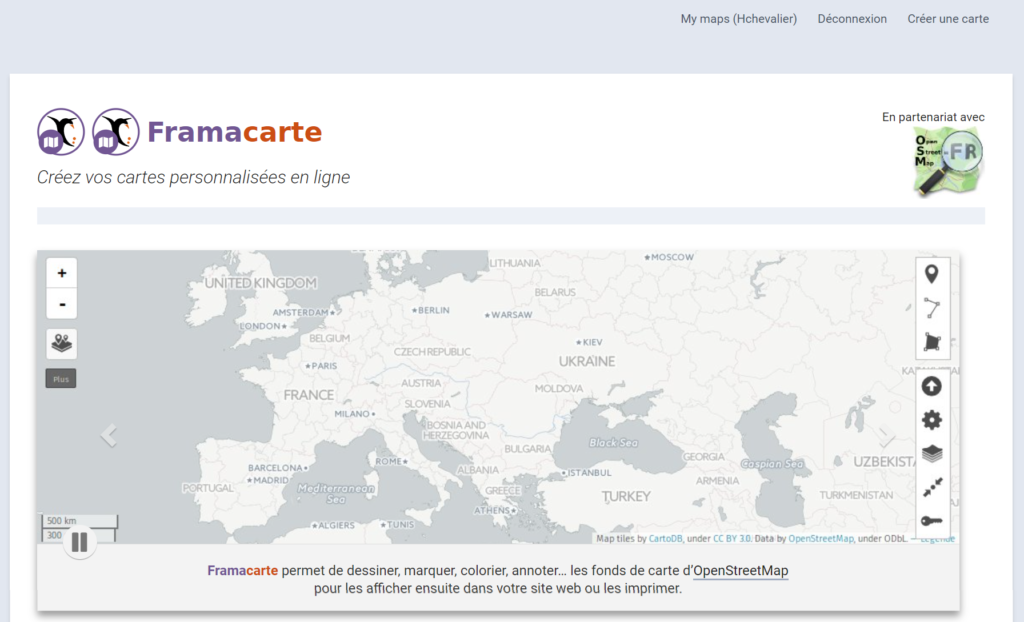Screen dimensions: 1024x622
Task: Click the tagline Créez vos cartes personnalisées en ligne
Action: tap(193, 177)
